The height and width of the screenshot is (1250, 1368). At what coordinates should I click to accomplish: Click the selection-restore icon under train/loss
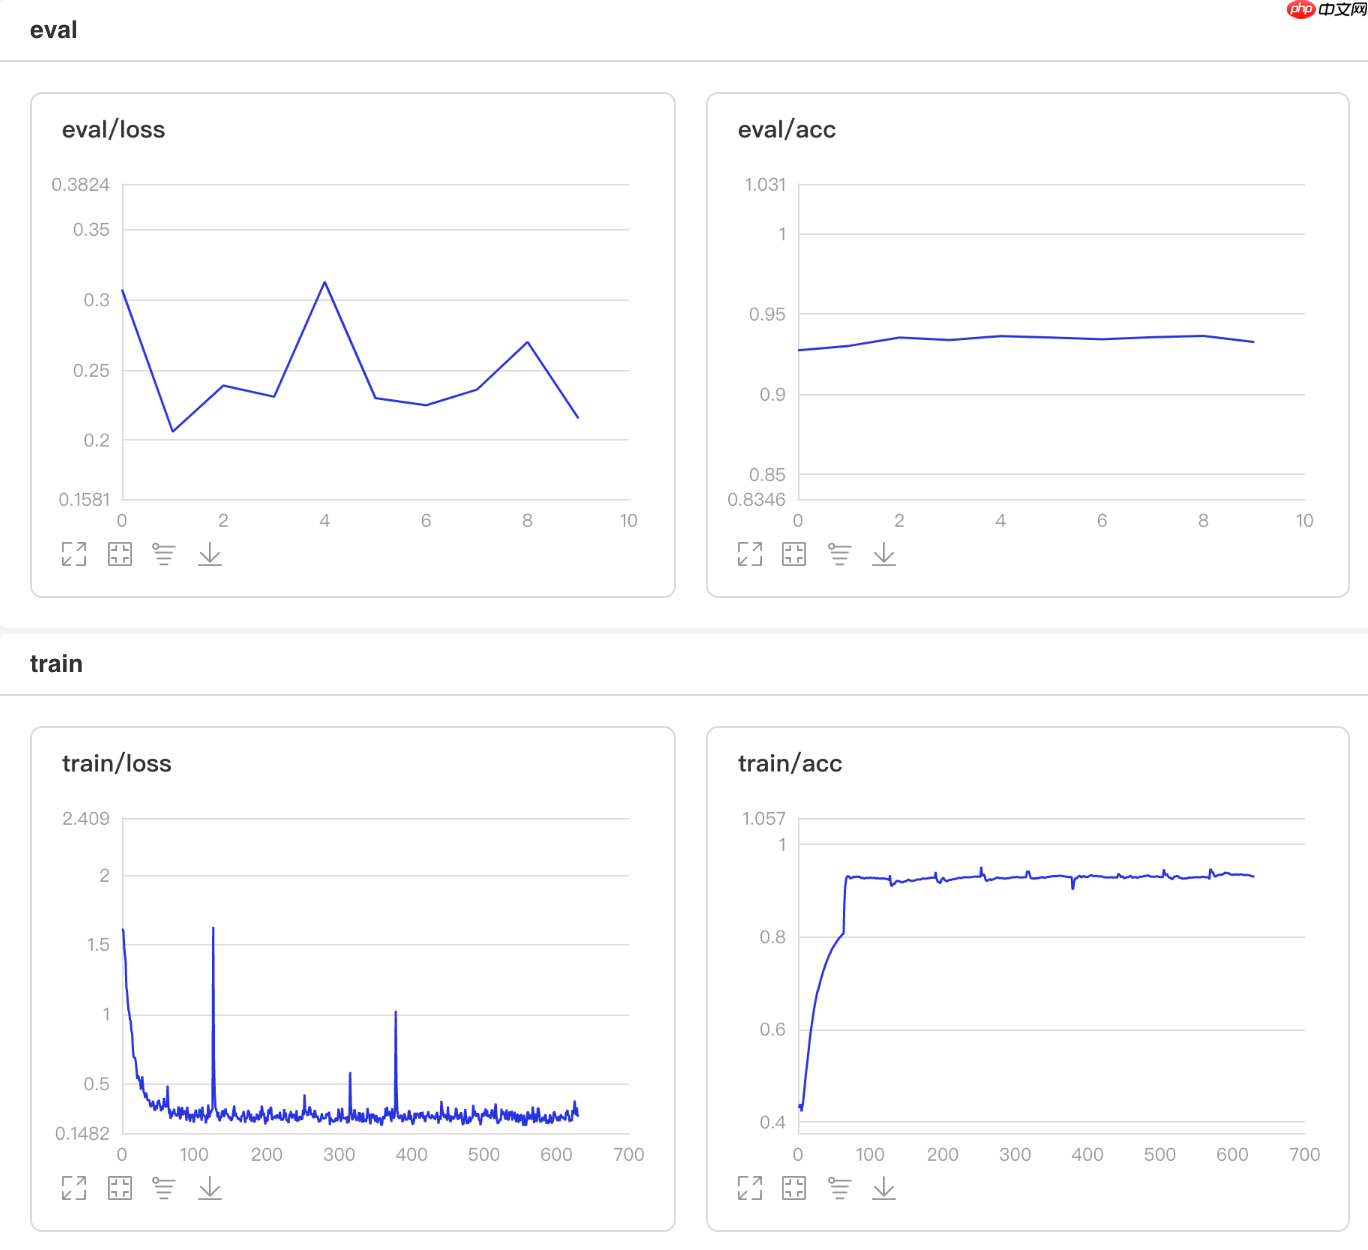[x=120, y=1188]
